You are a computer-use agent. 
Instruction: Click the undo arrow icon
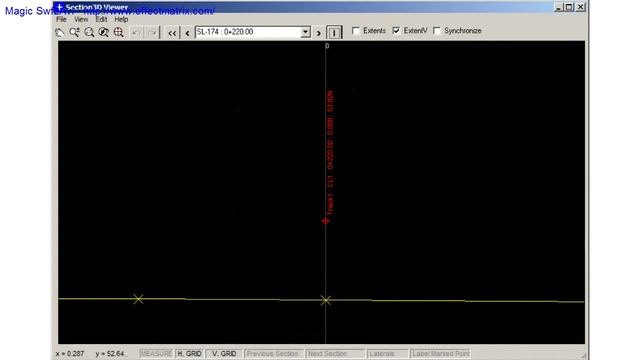[x=137, y=32]
